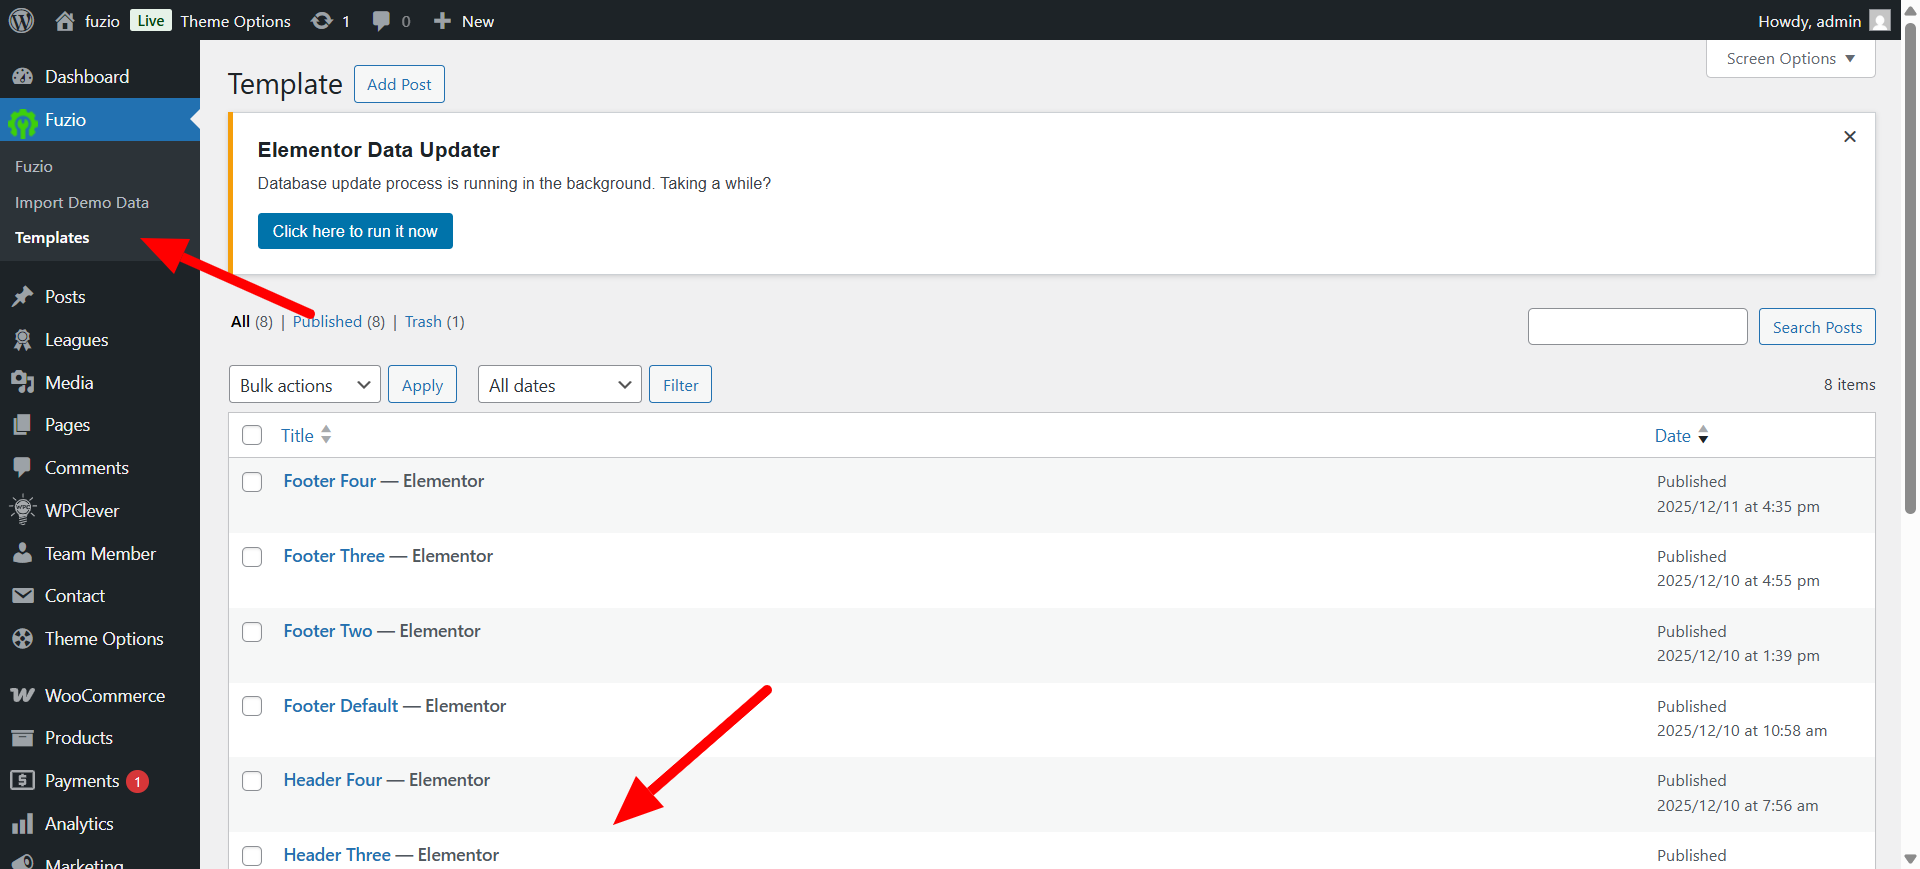Open the Team Member person icon

point(22,553)
